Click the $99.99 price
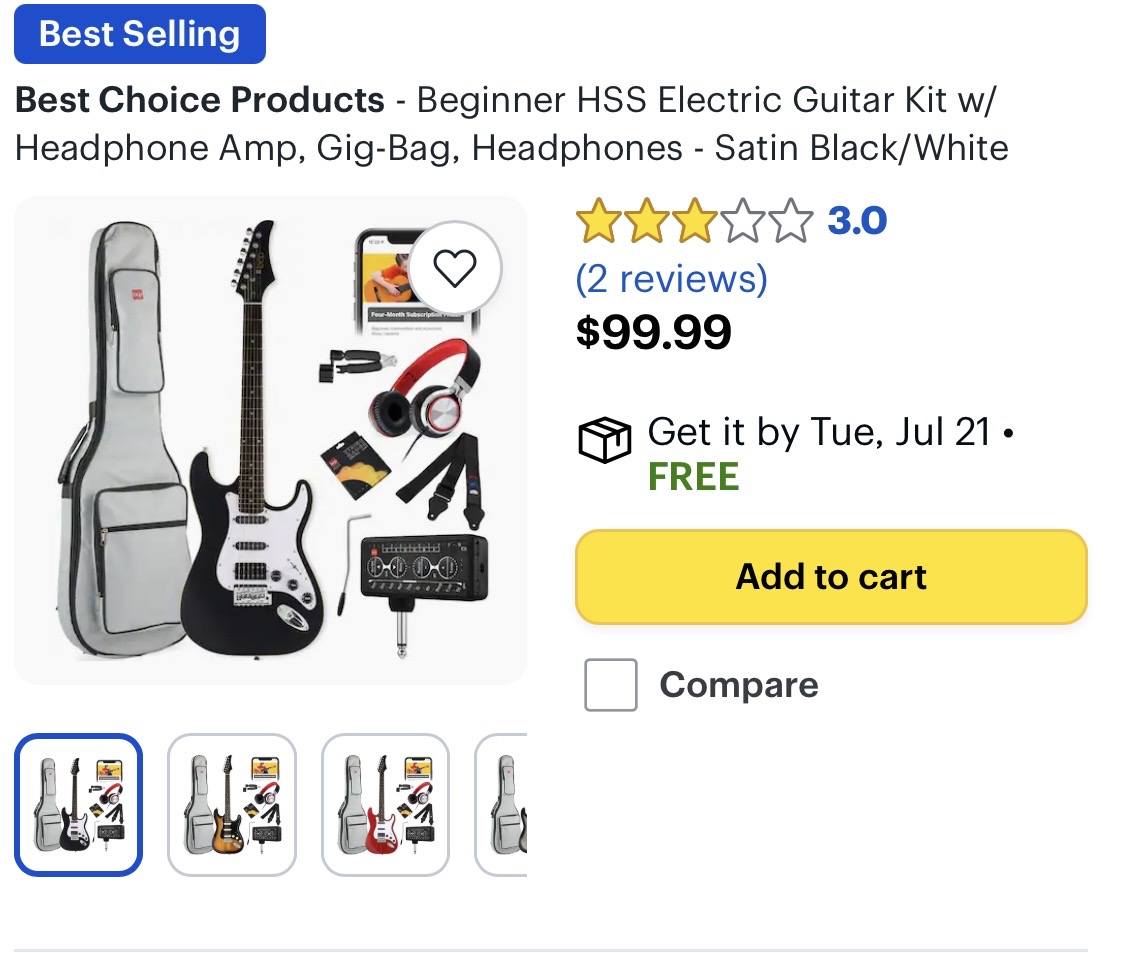The height and width of the screenshot is (953, 1135). click(654, 332)
